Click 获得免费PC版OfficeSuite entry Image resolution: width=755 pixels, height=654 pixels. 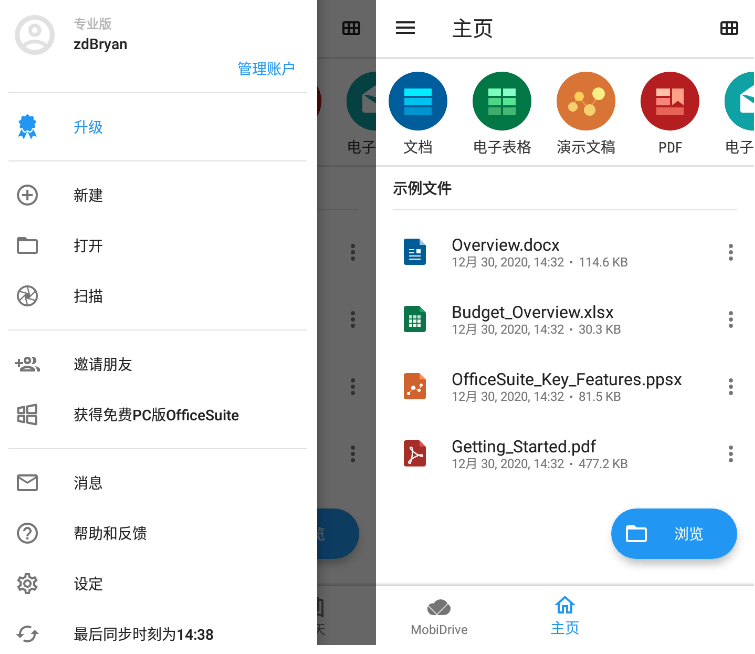pyautogui.click(x=156, y=415)
